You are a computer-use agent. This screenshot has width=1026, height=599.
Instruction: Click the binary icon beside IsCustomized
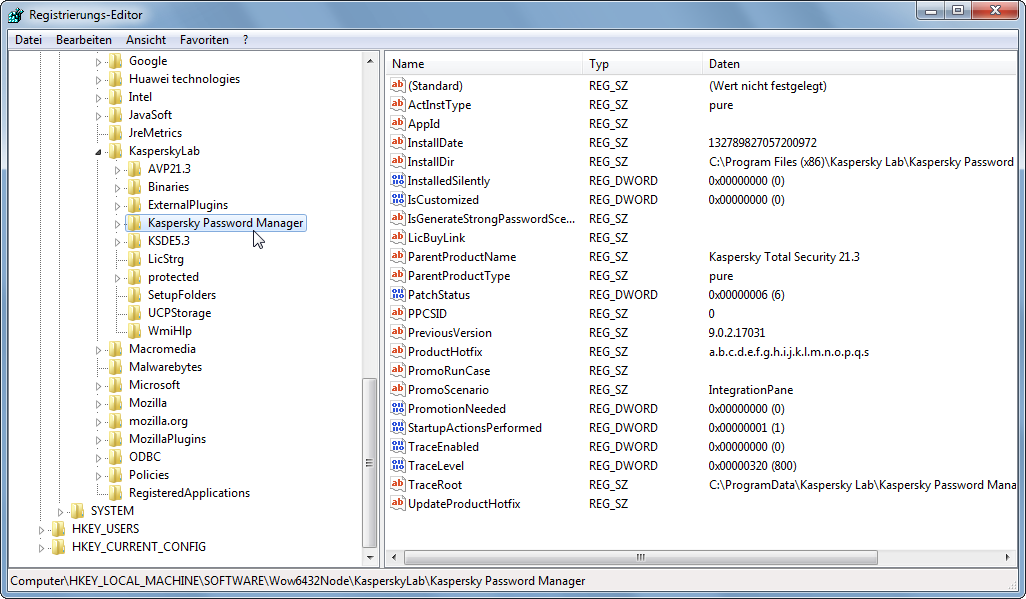[397, 199]
